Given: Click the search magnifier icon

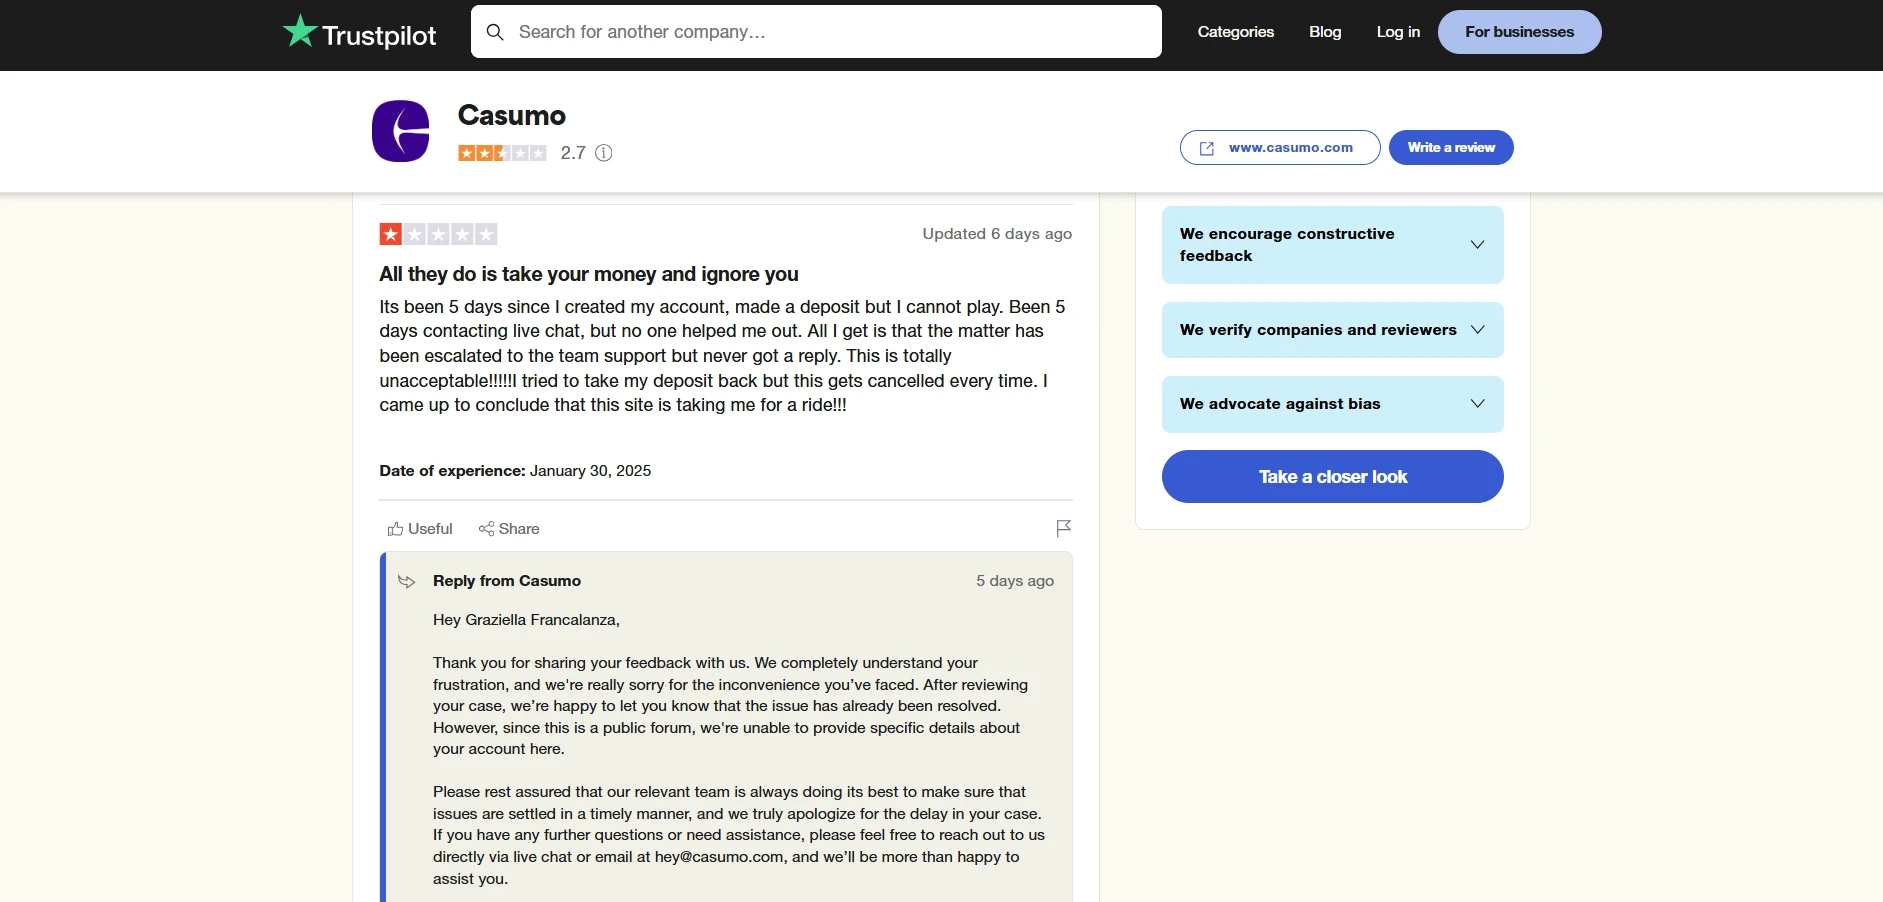Looking at the screenshot, I should (495, 32).
